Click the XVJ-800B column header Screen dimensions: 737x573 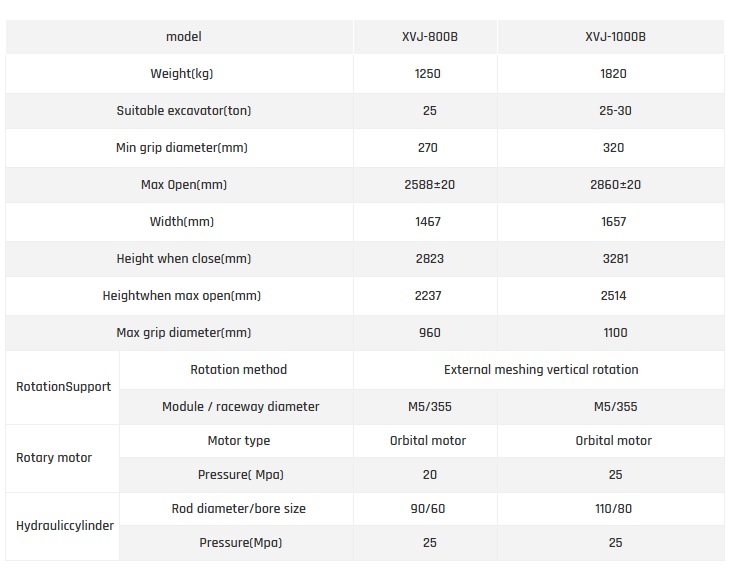click(x=428, y=37)
